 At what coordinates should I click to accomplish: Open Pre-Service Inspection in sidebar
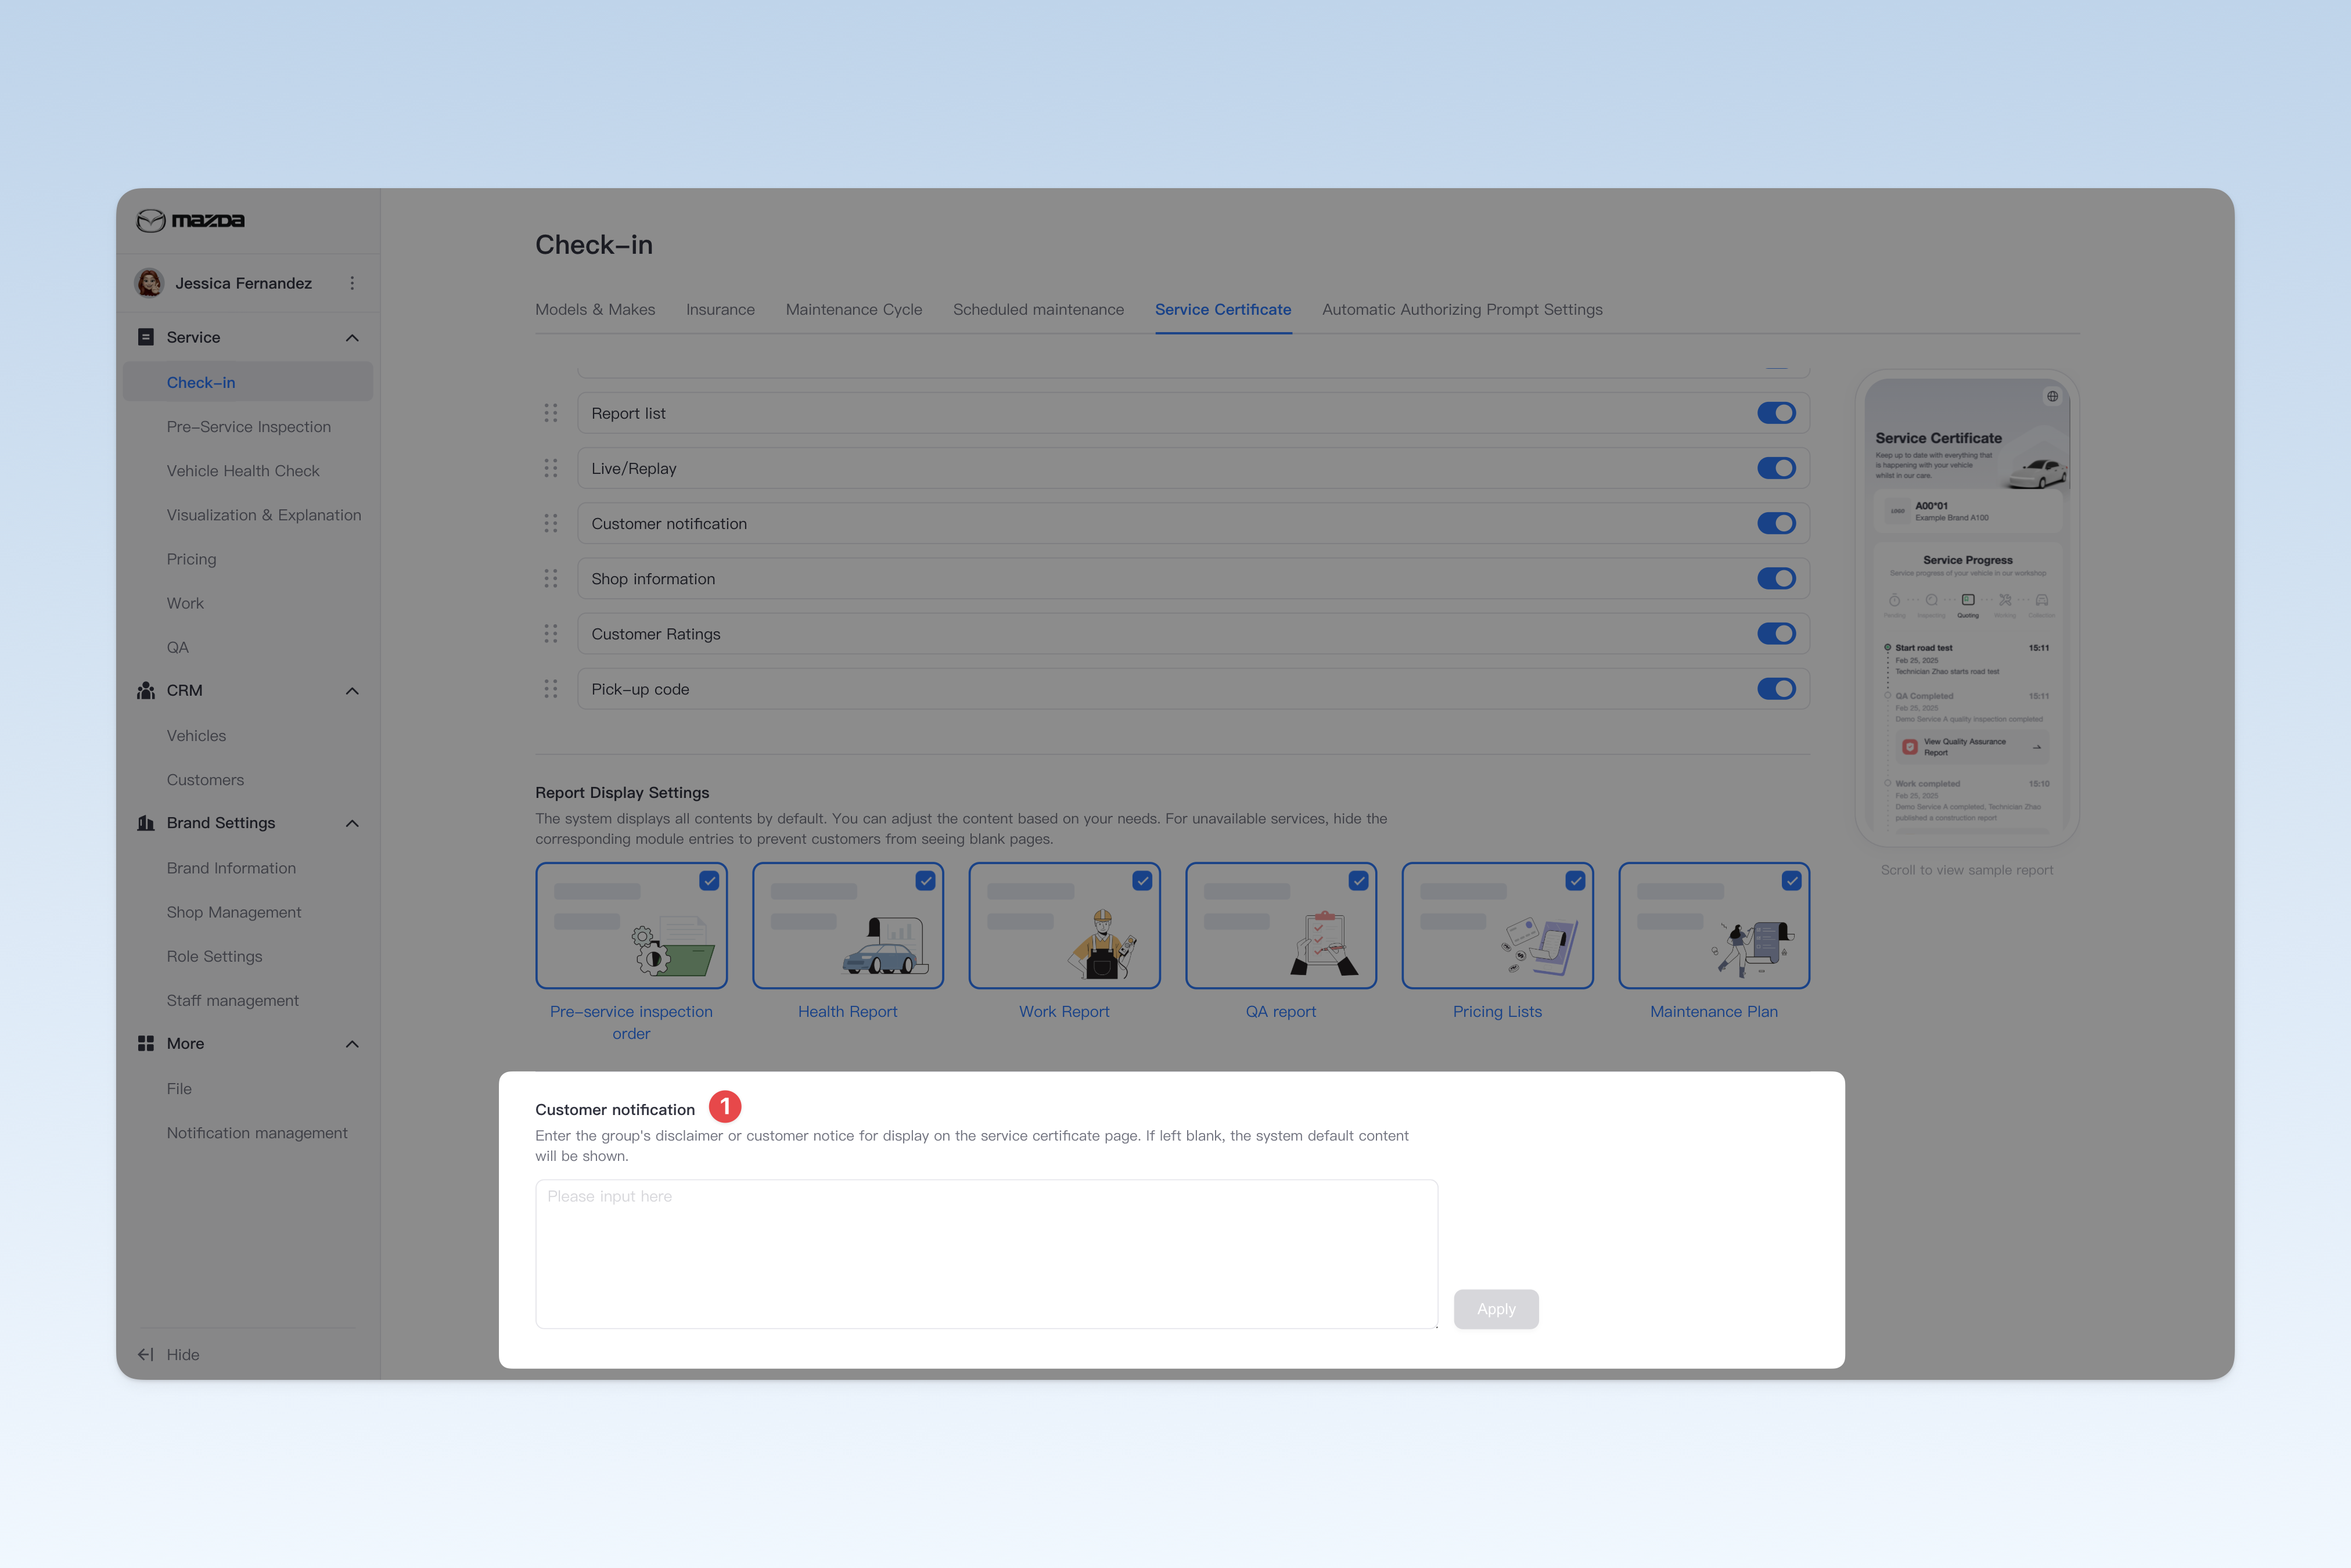(248, 426)
